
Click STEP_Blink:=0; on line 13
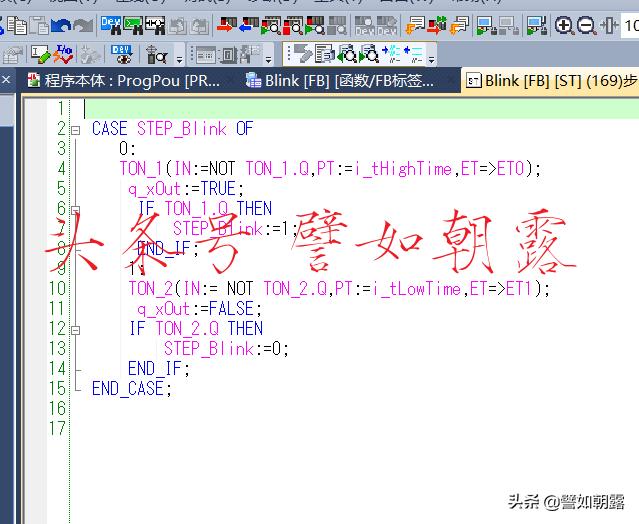[x=226, y=348]
